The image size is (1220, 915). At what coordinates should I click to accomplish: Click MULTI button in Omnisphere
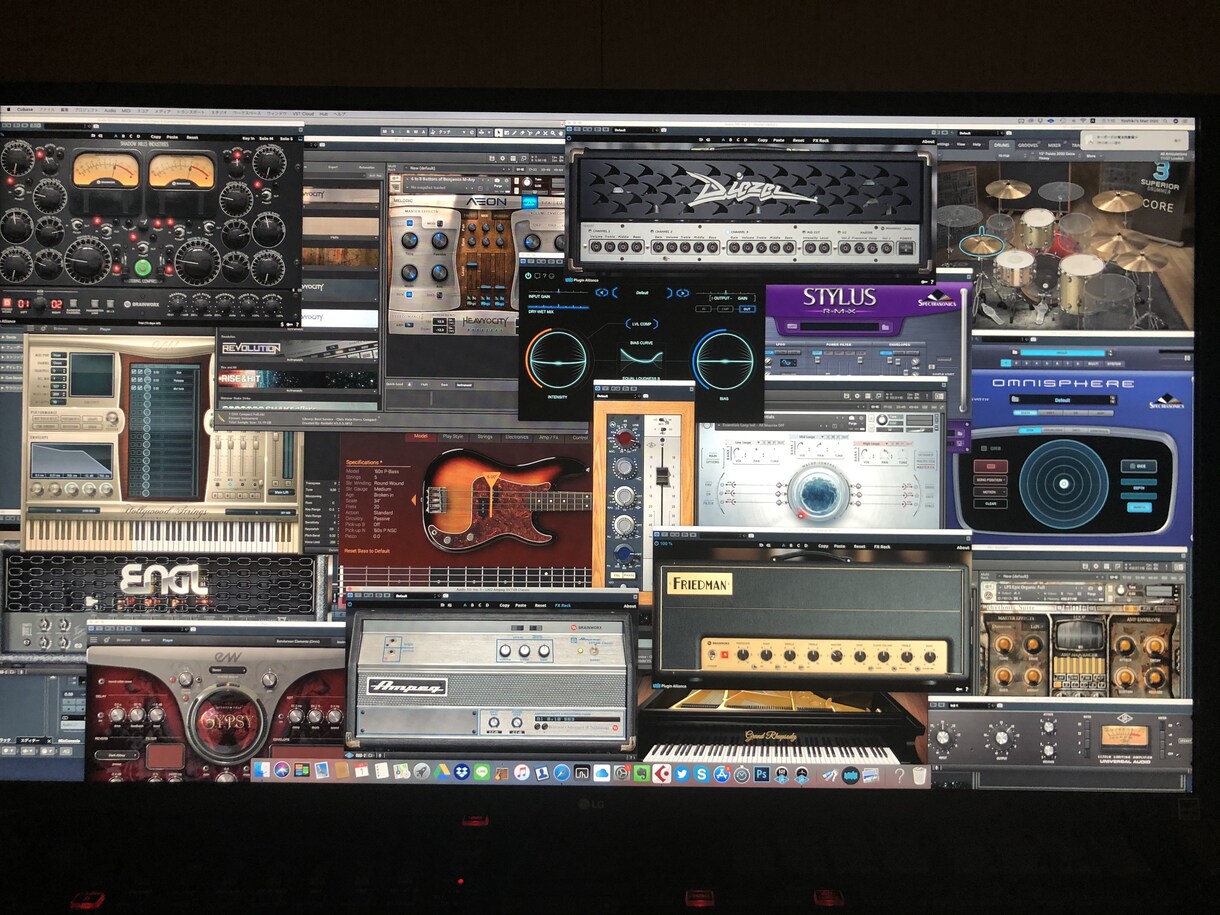pos(1093,363)
